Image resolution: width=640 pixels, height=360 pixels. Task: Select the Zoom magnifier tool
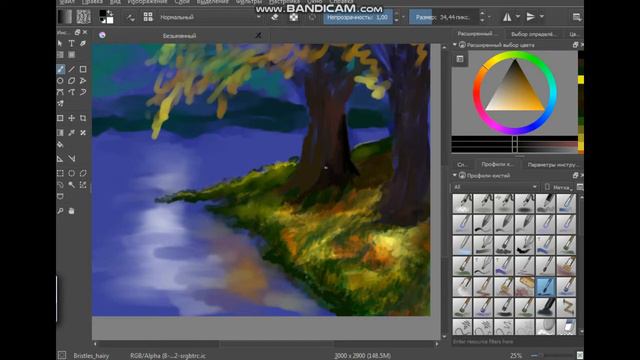click(x=60, y=211)
